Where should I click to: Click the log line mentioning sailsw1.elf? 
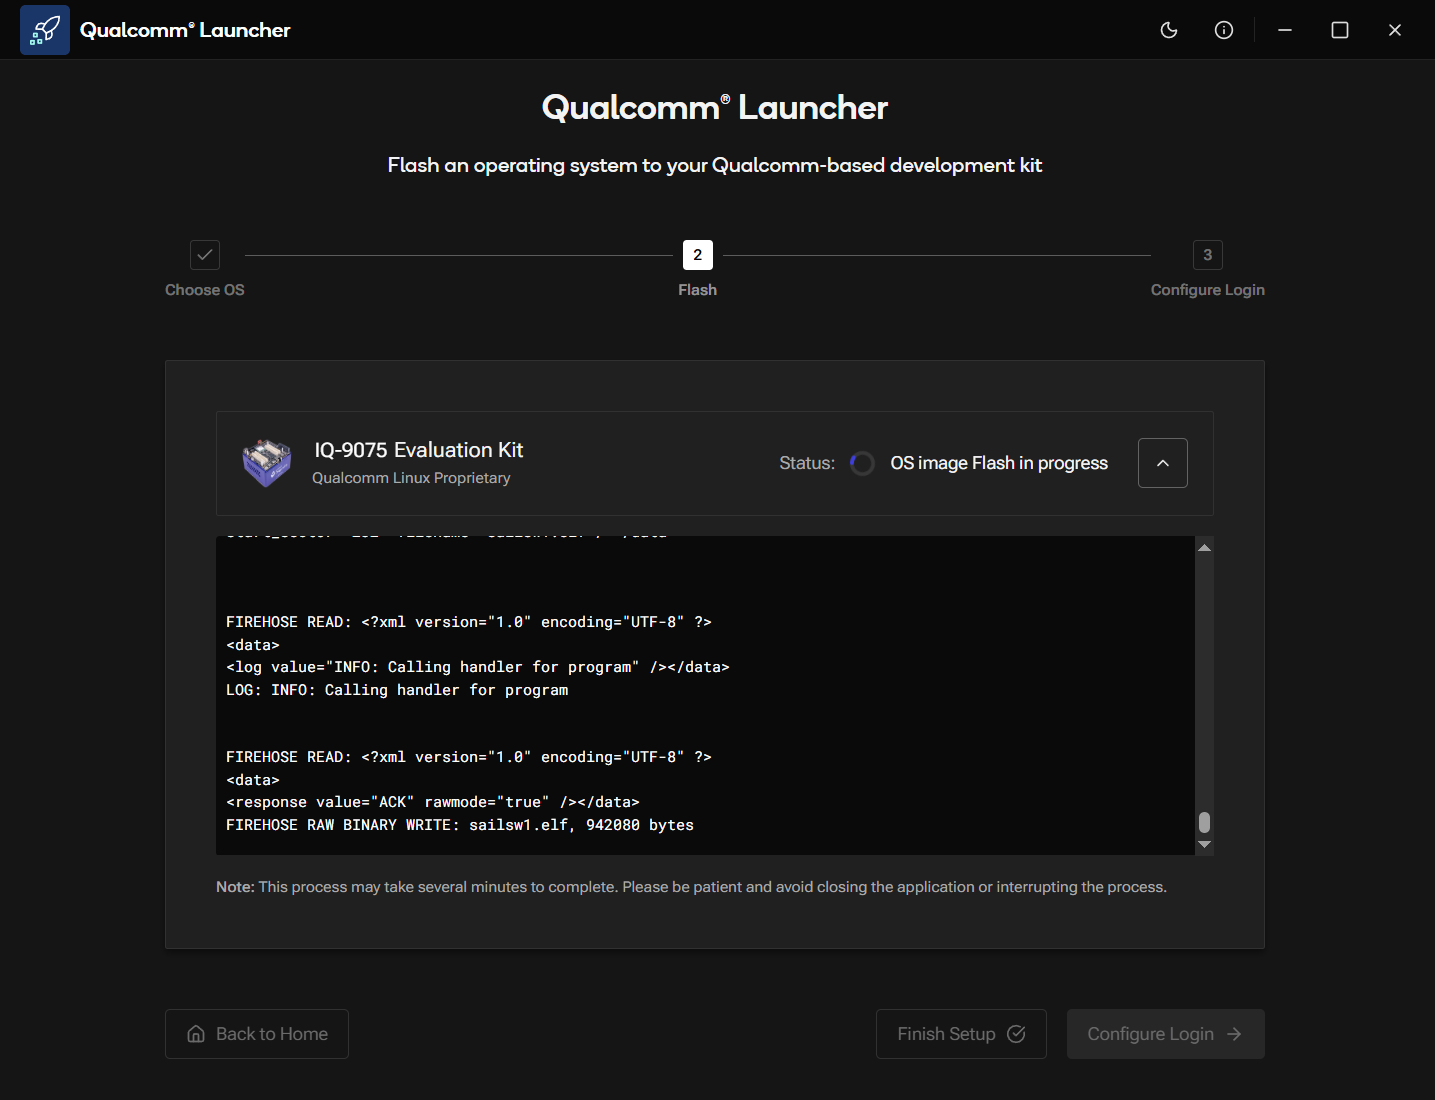tap(460, 825)
